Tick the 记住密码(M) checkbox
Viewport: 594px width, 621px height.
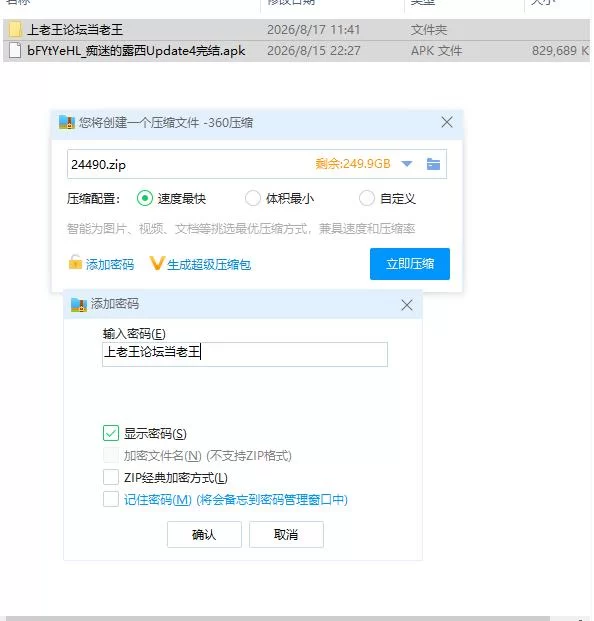[111, 499]
